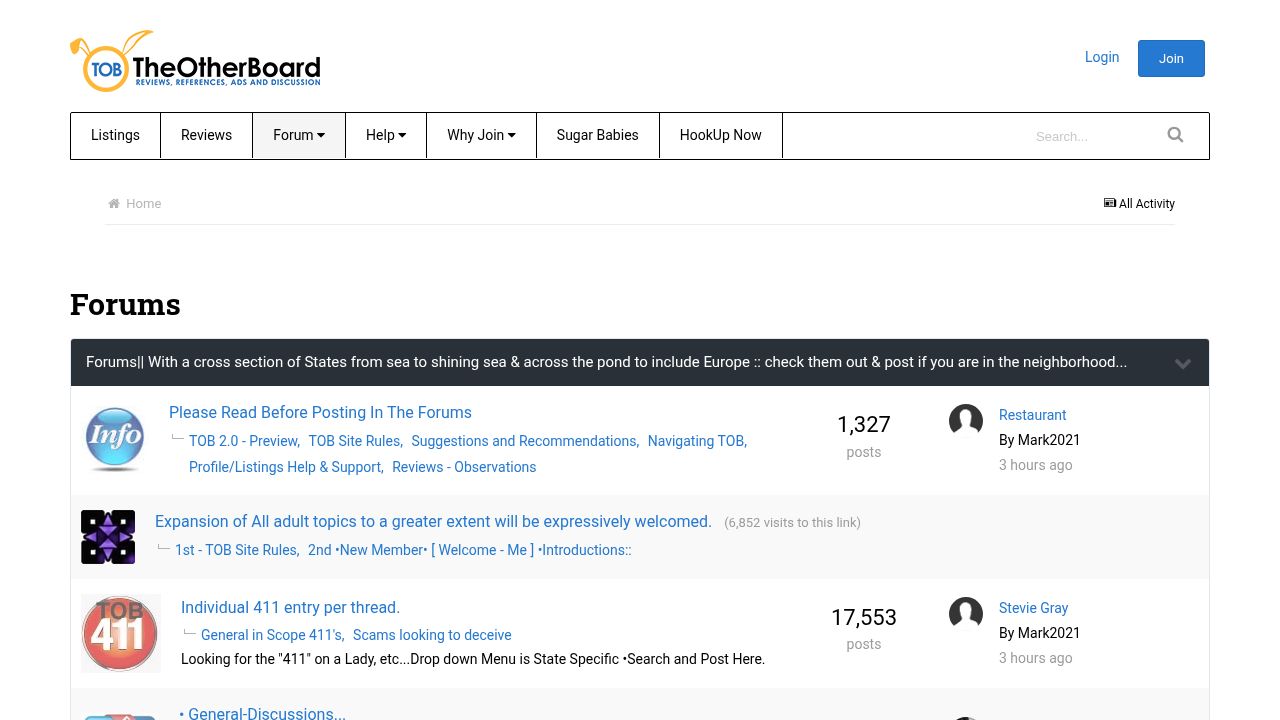Select Sugar Babies in navigation bar

598,135
